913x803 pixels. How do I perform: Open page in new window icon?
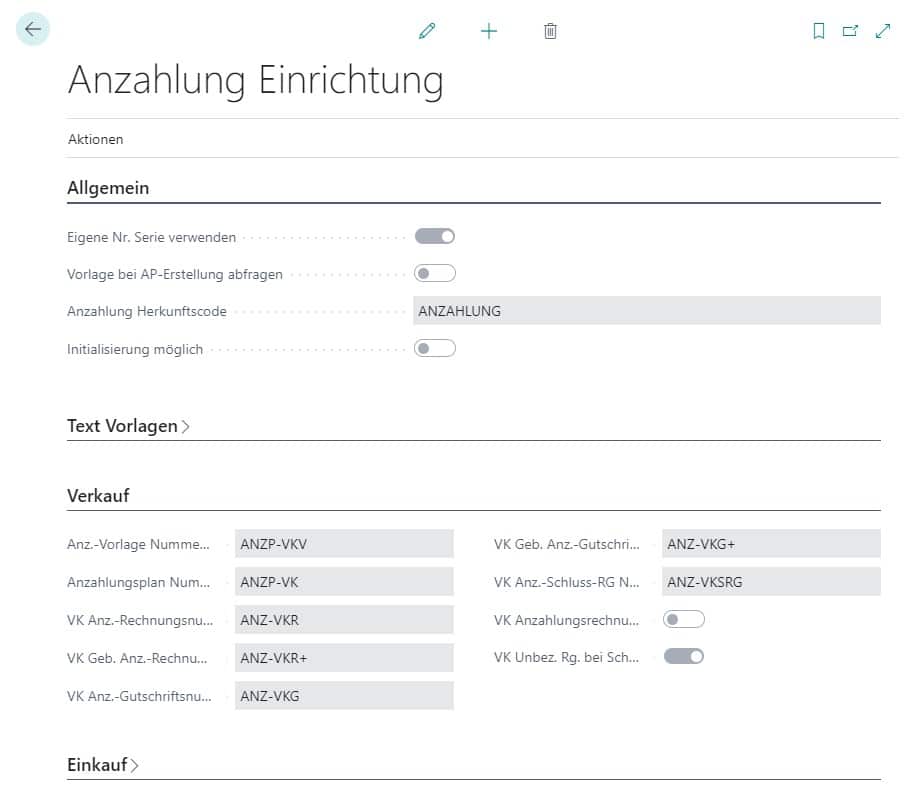point(850,30)
